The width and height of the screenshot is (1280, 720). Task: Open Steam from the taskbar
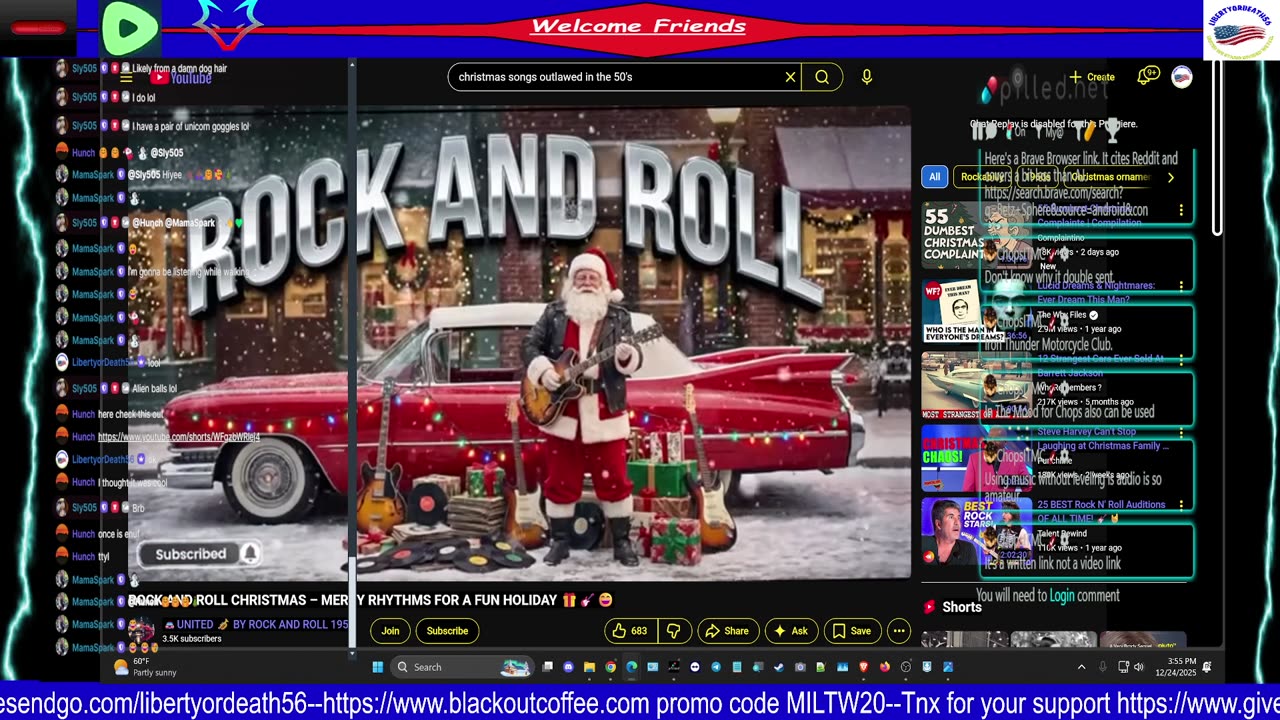778,667
